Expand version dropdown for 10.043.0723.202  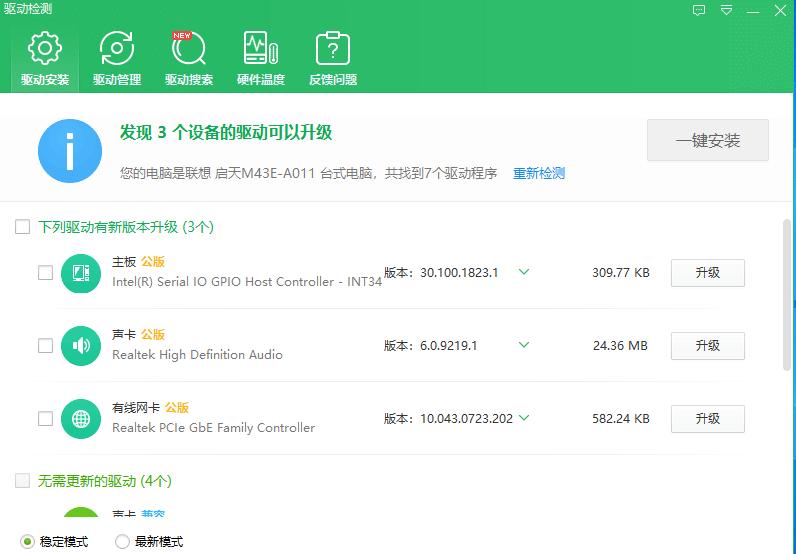pyautogui.click(x=524, y=418)
